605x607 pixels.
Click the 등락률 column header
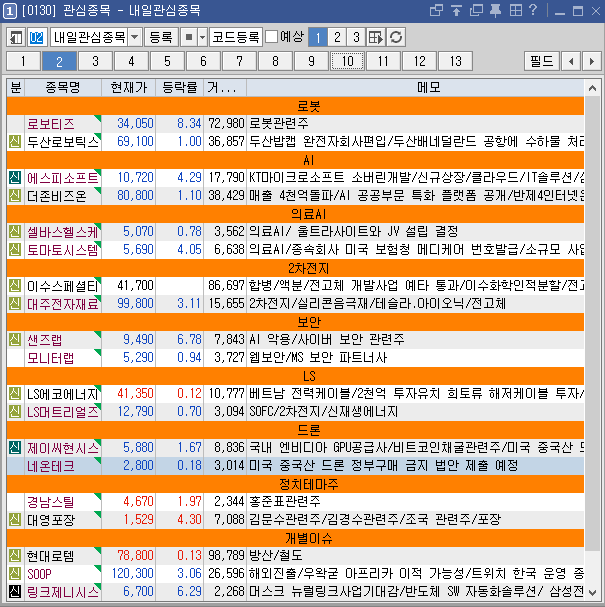tap(180, 87)
